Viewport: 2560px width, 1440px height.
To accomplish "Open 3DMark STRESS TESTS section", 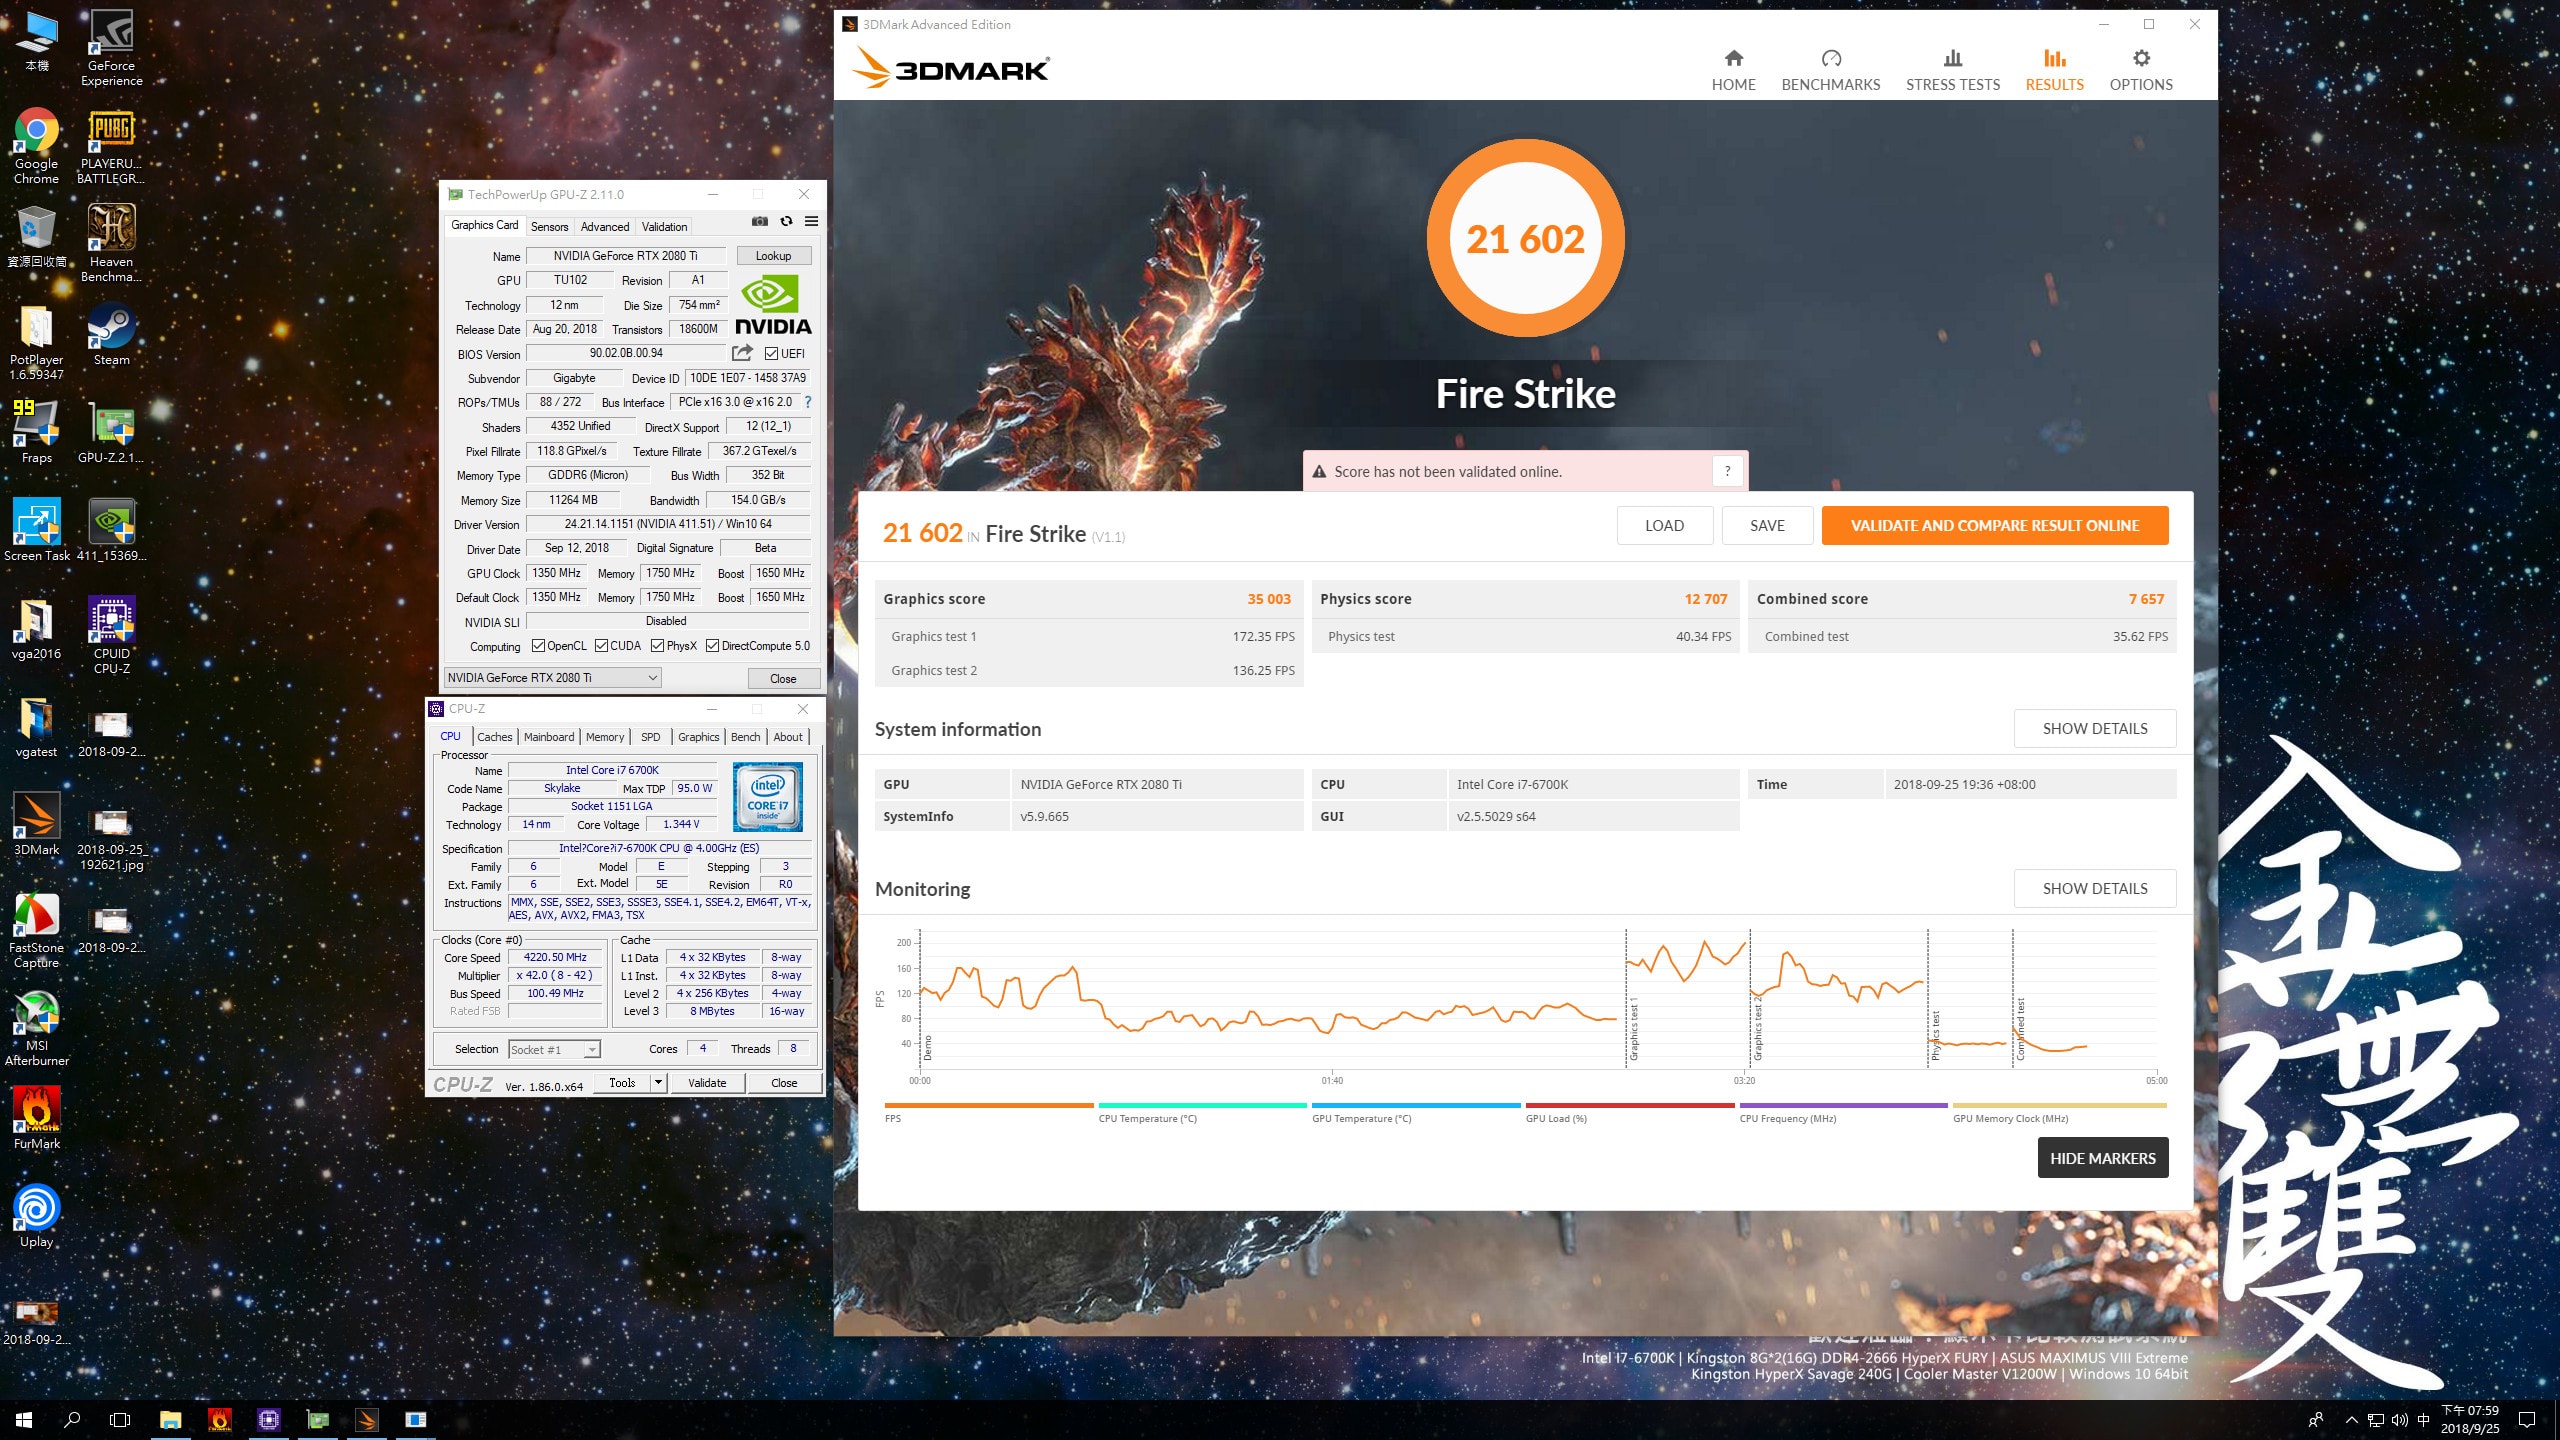I will pos(1952,70).
